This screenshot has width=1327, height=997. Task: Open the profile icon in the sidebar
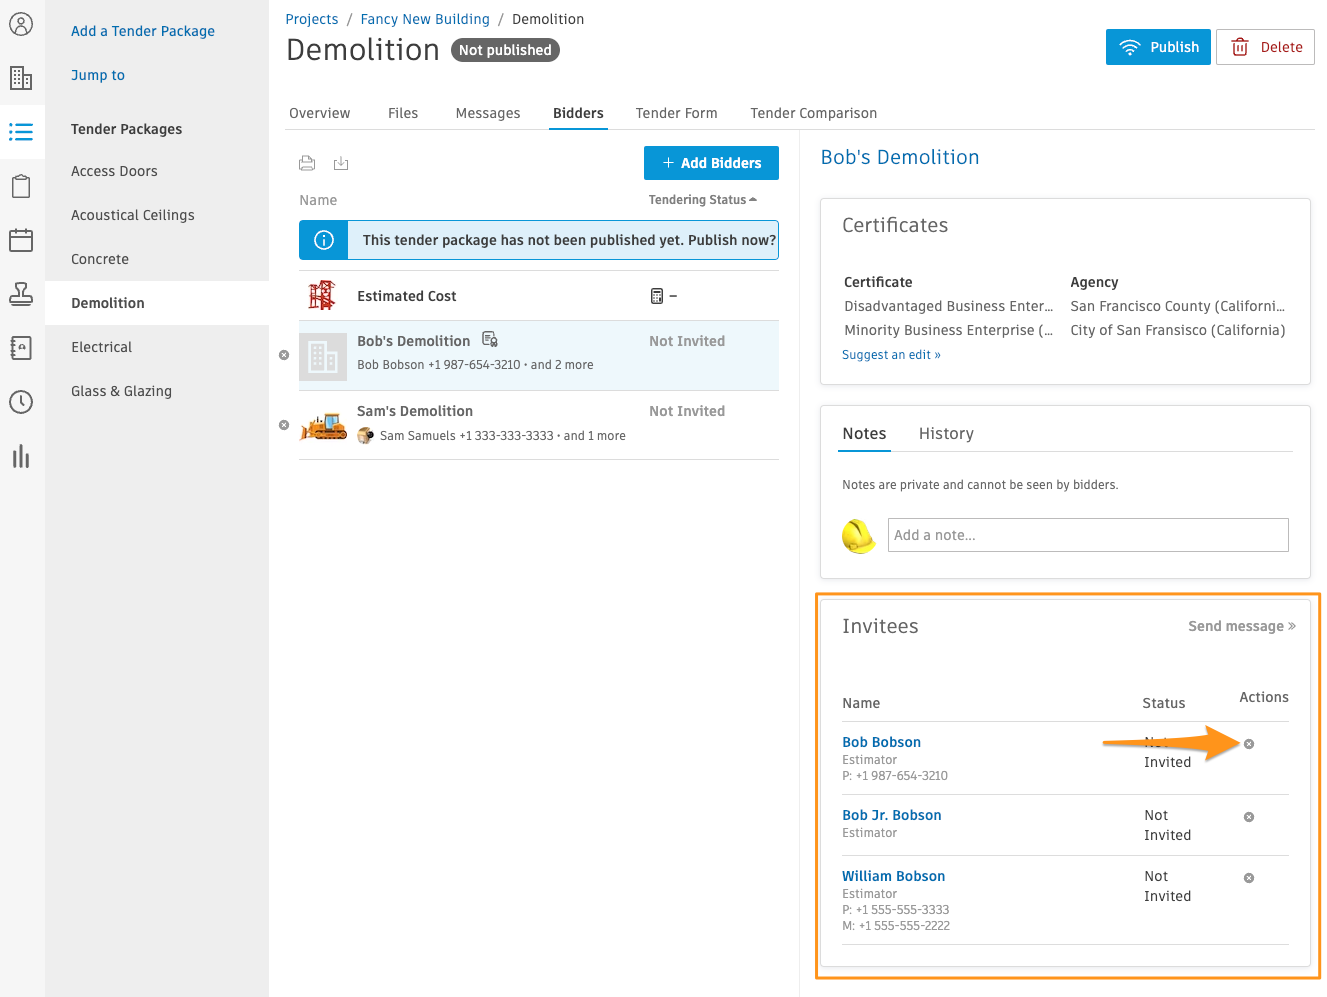[x=21, y=24]
